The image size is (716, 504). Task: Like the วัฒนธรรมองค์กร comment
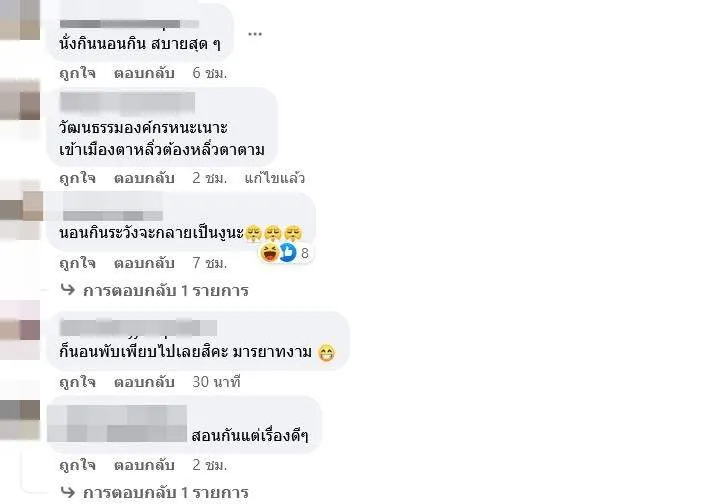pos(78,178)
